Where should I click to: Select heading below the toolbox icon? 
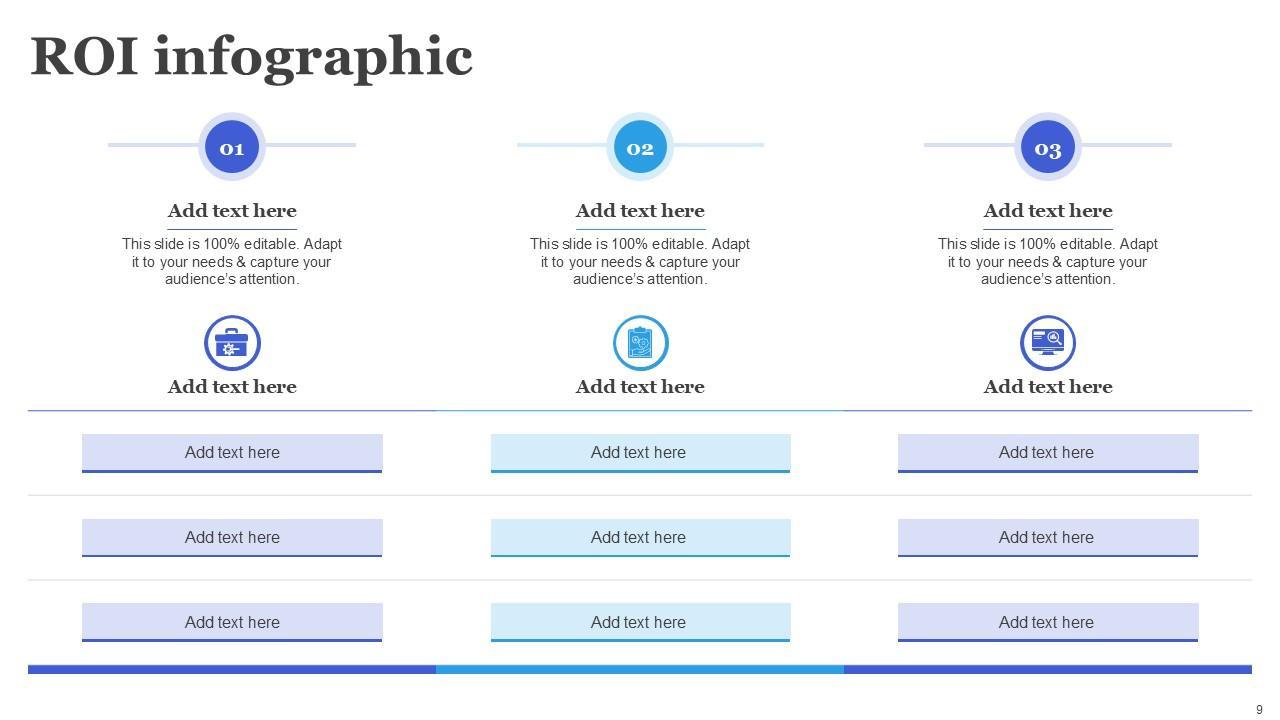232,387
